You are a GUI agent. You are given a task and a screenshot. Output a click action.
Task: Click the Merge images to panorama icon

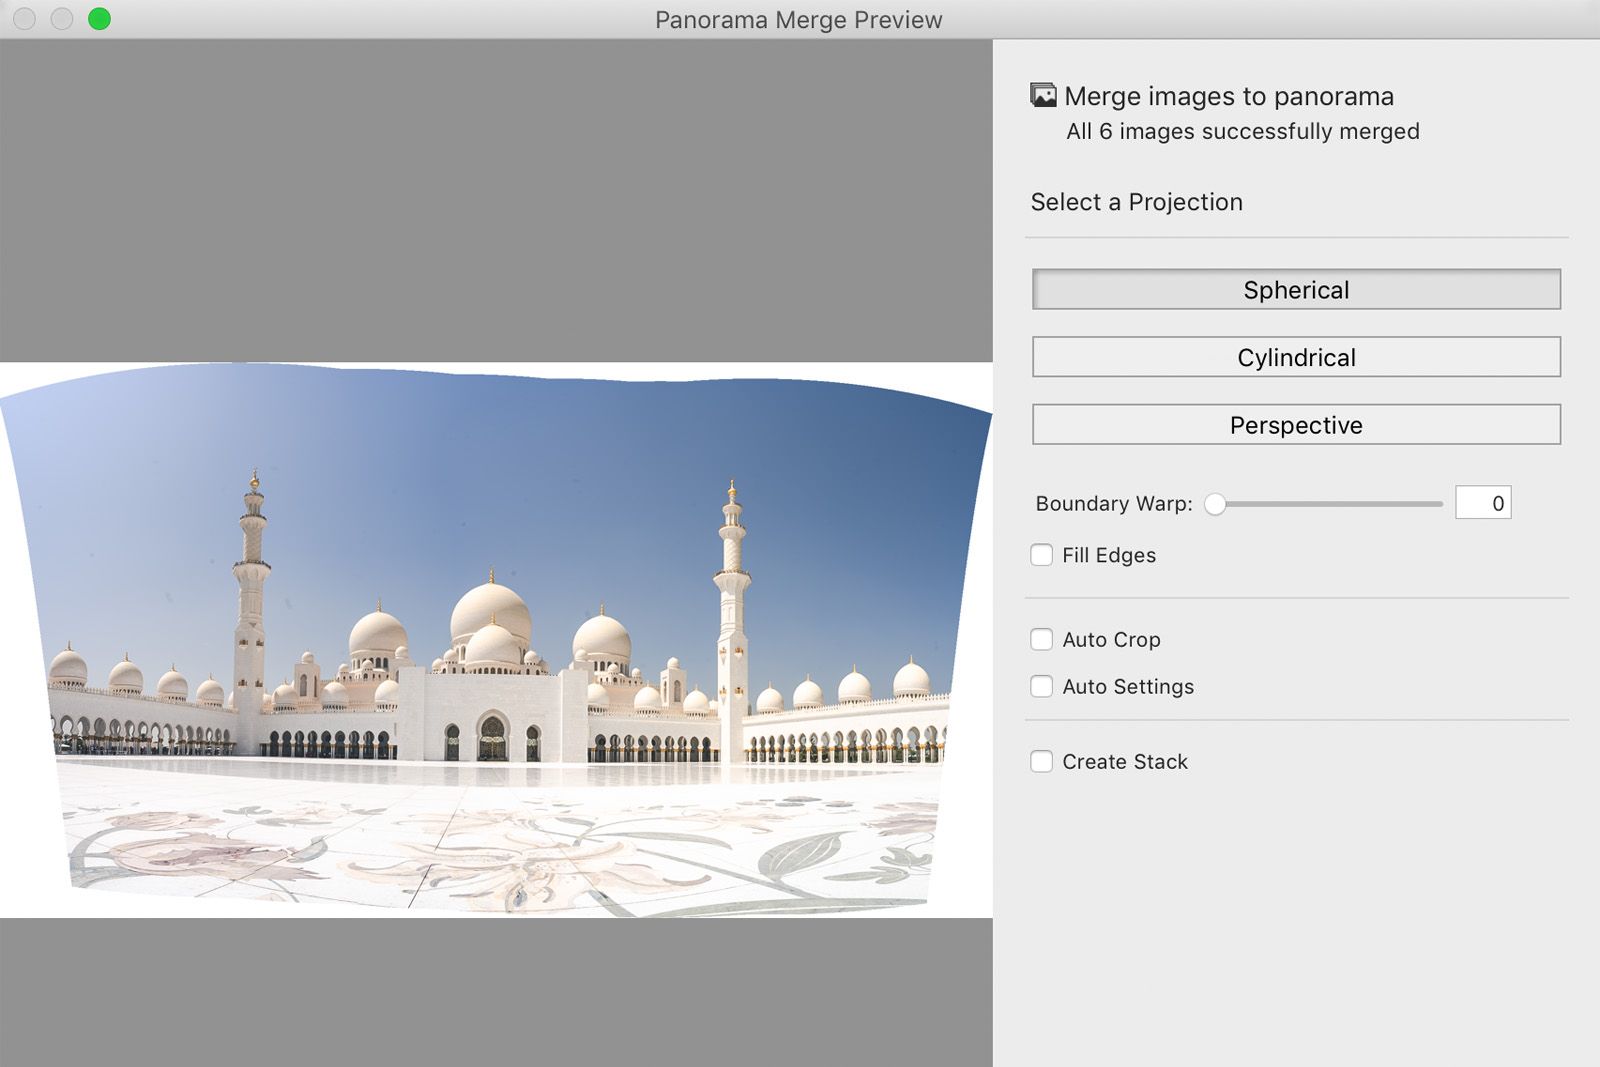[1041, 95]
